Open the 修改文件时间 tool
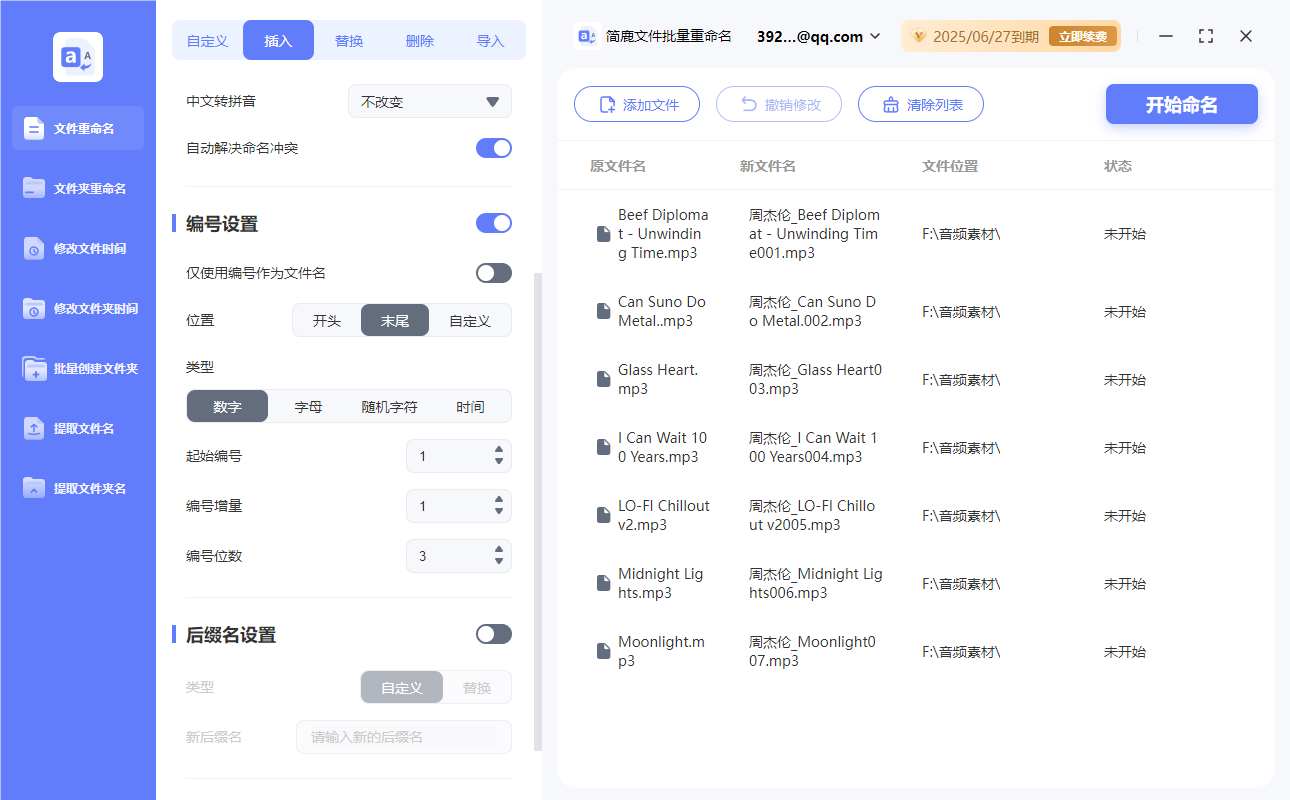Viewport: 1290px width, 800px height. [x=77, y=248]
